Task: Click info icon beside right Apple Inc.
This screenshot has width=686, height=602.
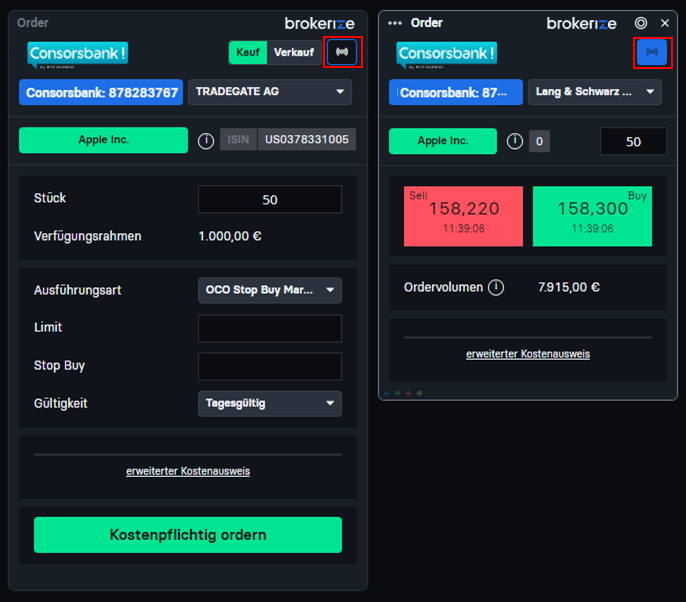Action: pyautogui.click(x=515, y=141)
